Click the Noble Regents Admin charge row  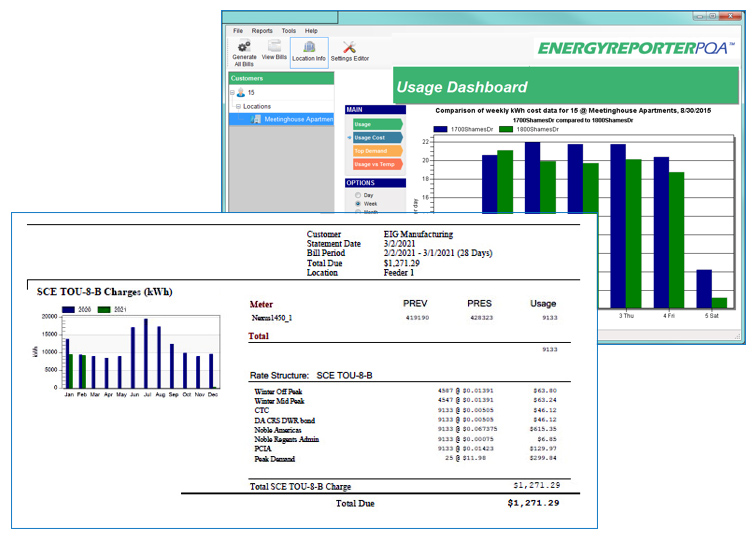tap(405, 439)
